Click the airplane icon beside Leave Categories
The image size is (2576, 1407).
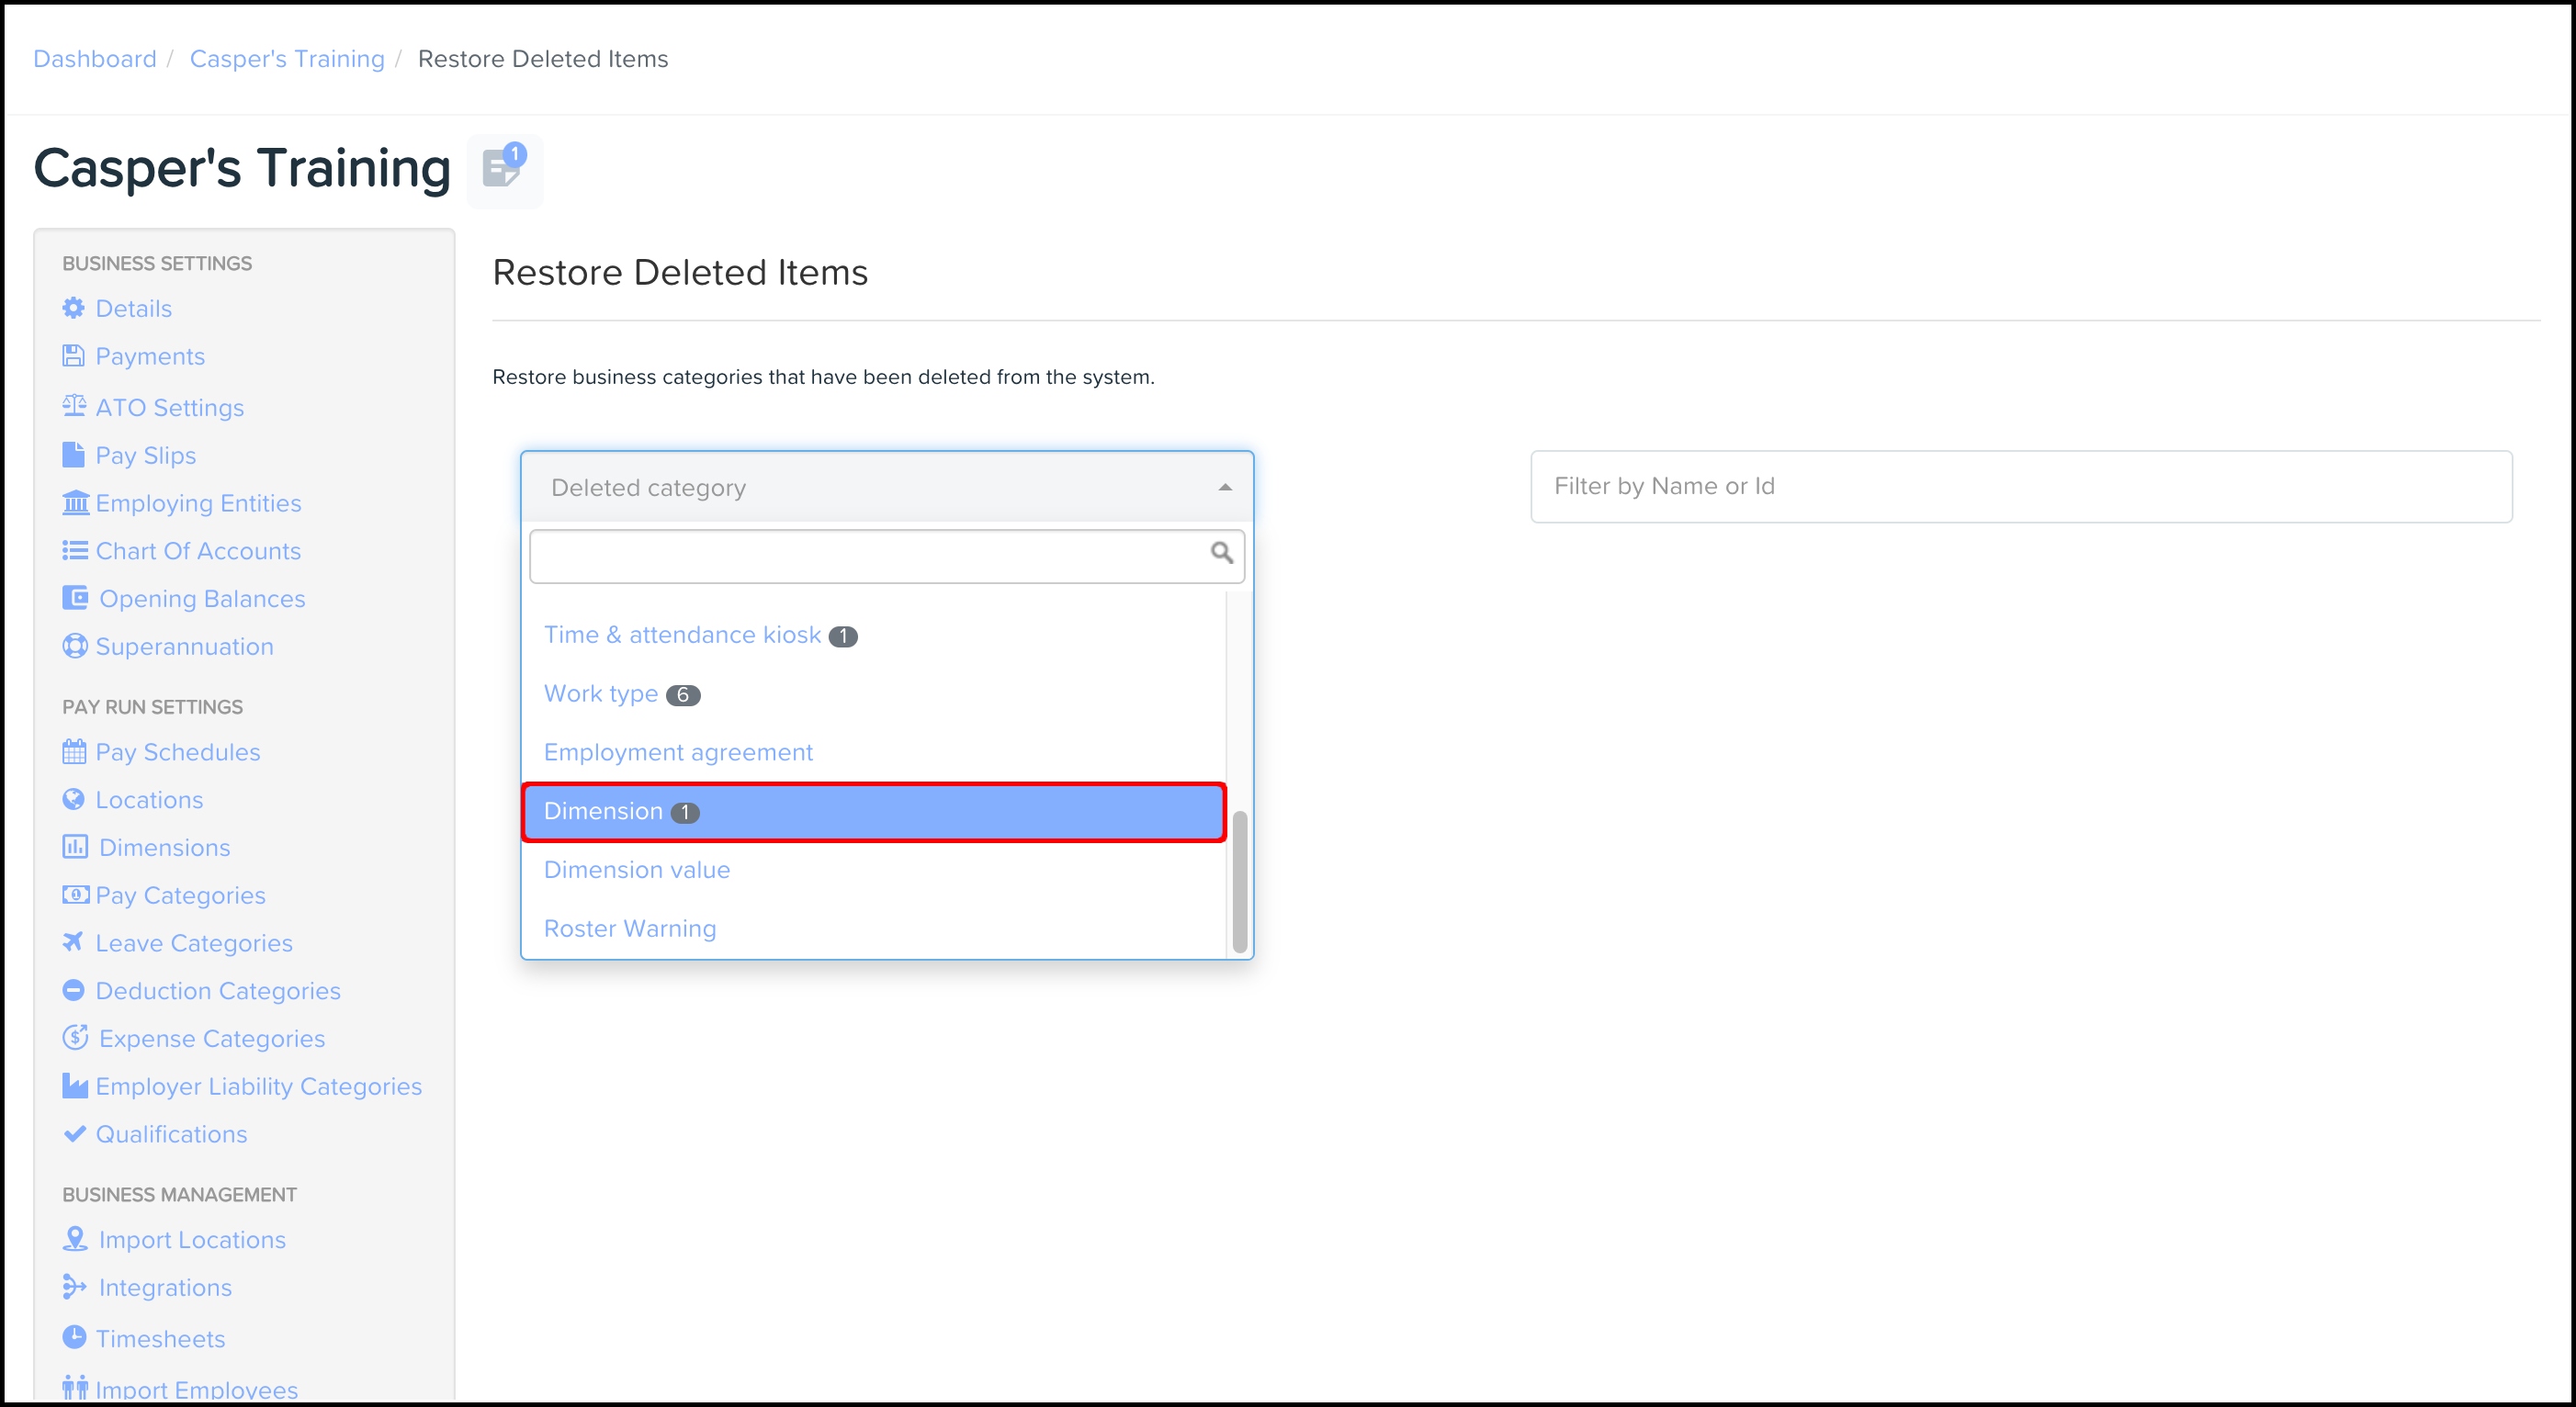73,942
